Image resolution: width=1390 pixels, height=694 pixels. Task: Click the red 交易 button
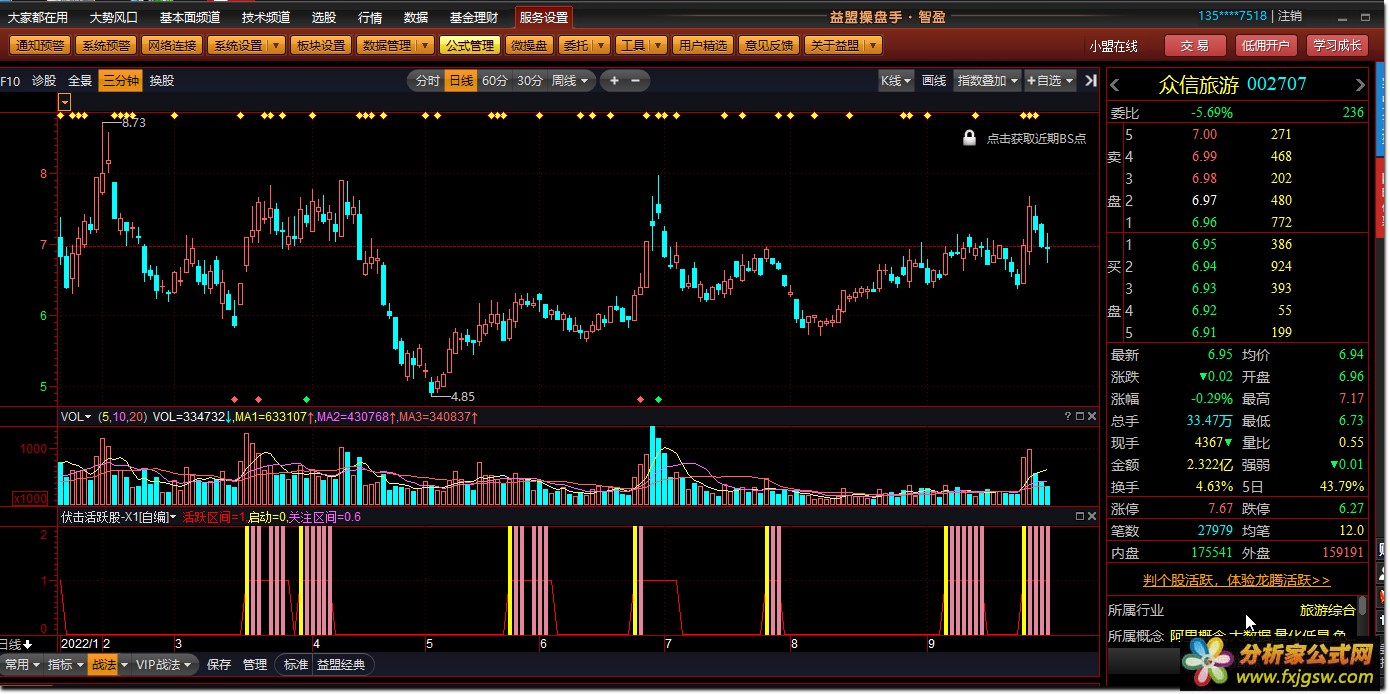(1195, 46)
